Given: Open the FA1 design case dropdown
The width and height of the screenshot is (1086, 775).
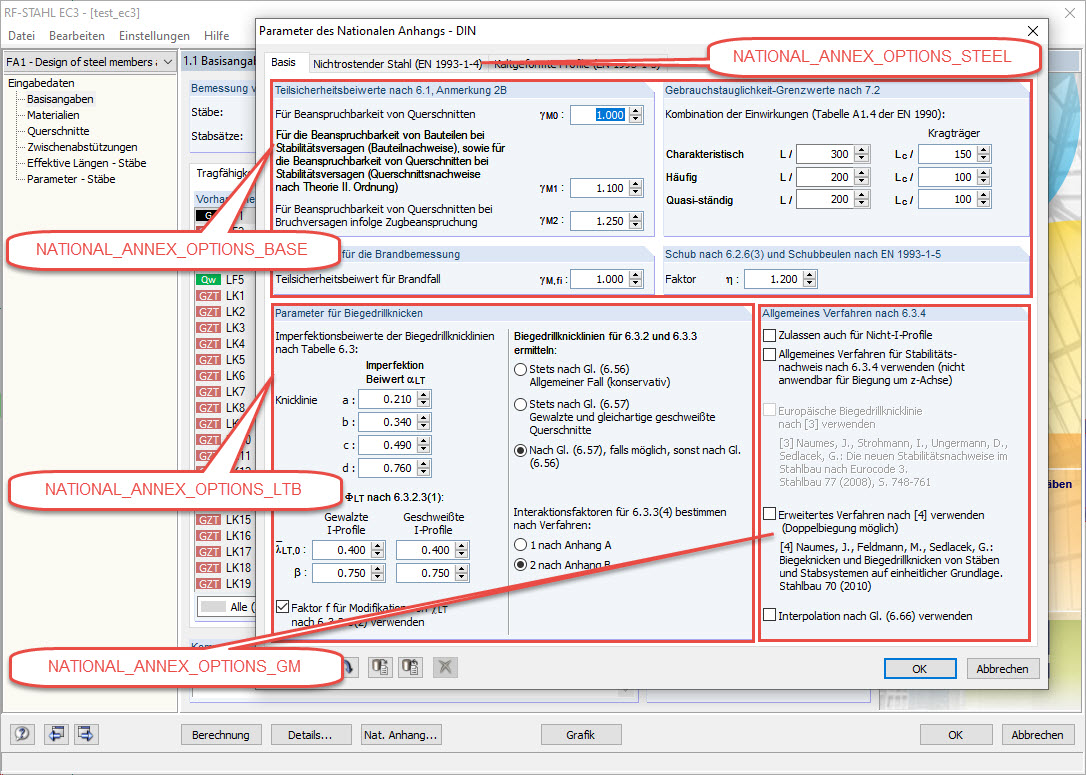Looking at the screenshot, I should pos(169,62).
